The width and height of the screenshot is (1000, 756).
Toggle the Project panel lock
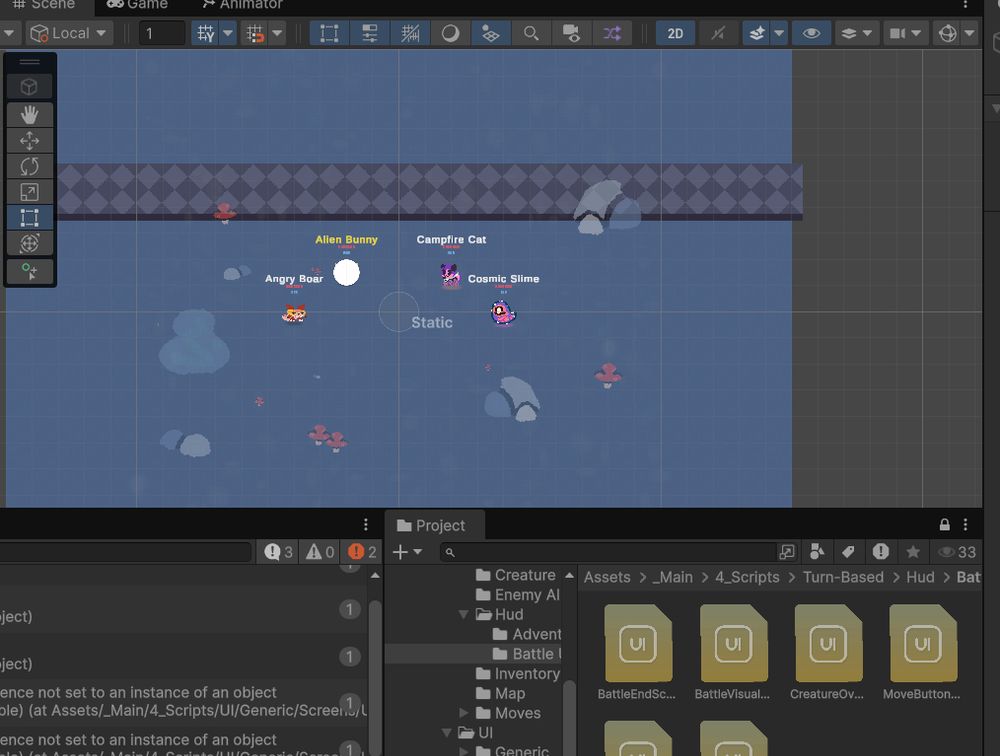click(945, 524)
